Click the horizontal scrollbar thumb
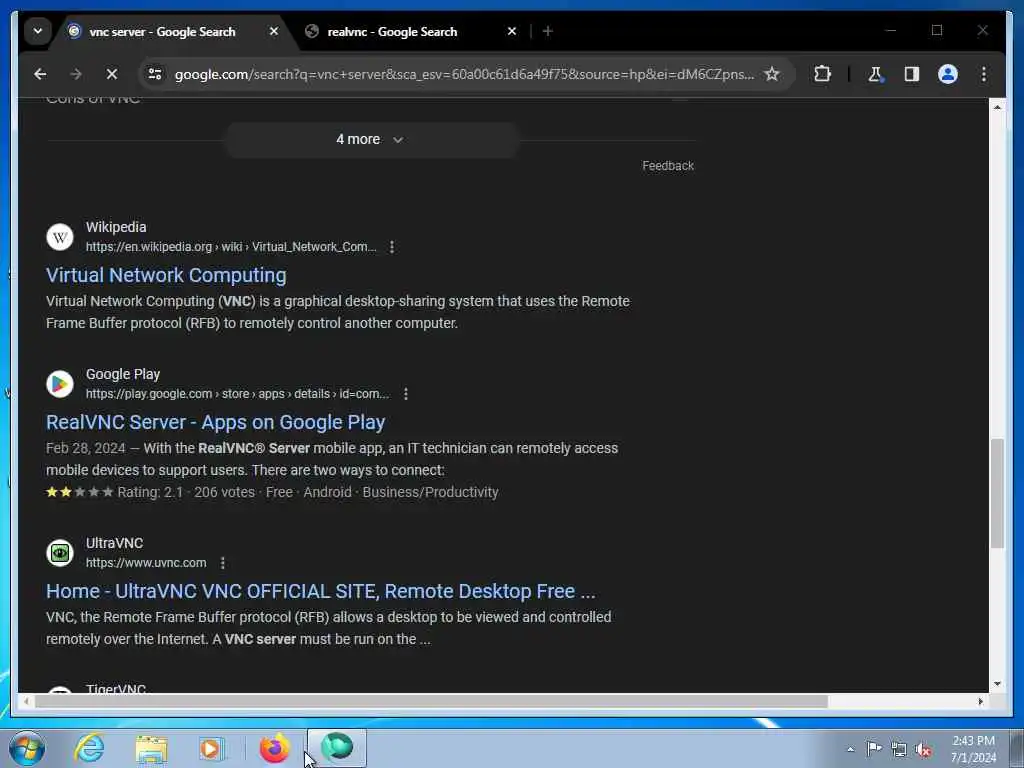 [431, 701]
